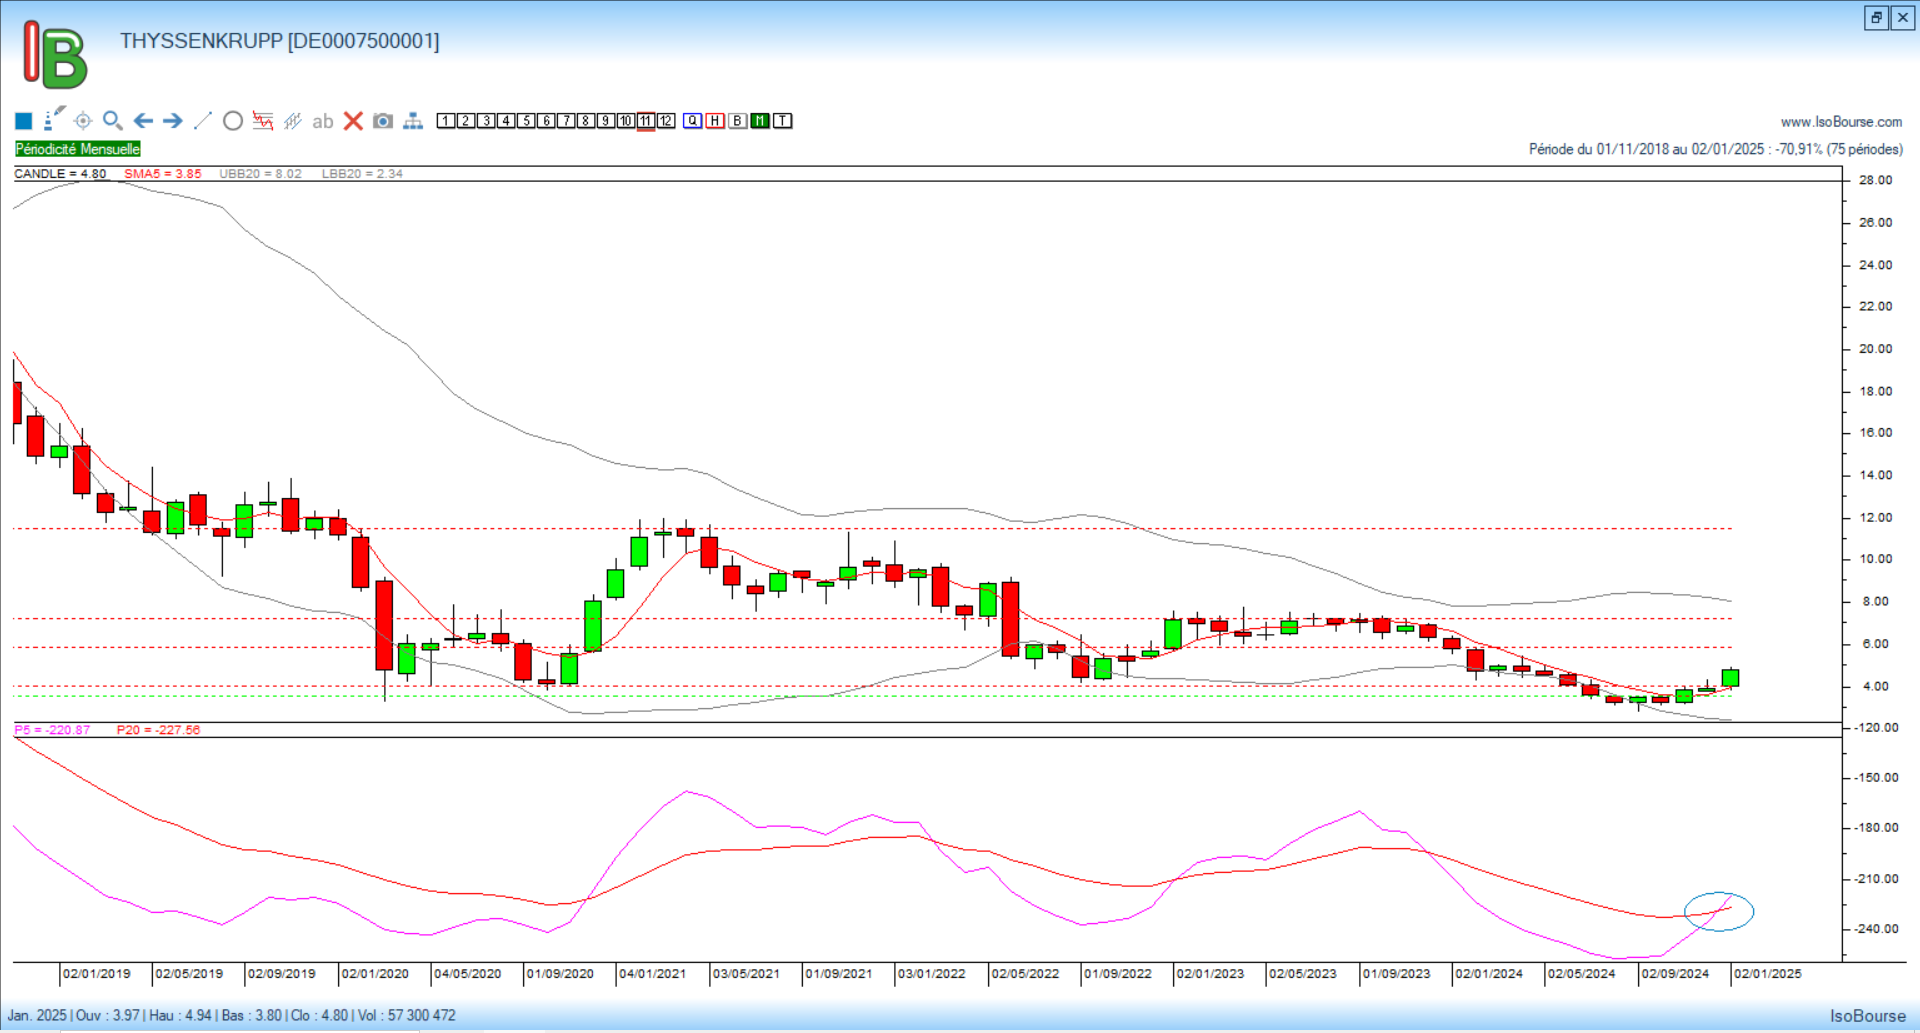
Task: Click the 02/01/2019 date axis label
Action: [97, 973]
